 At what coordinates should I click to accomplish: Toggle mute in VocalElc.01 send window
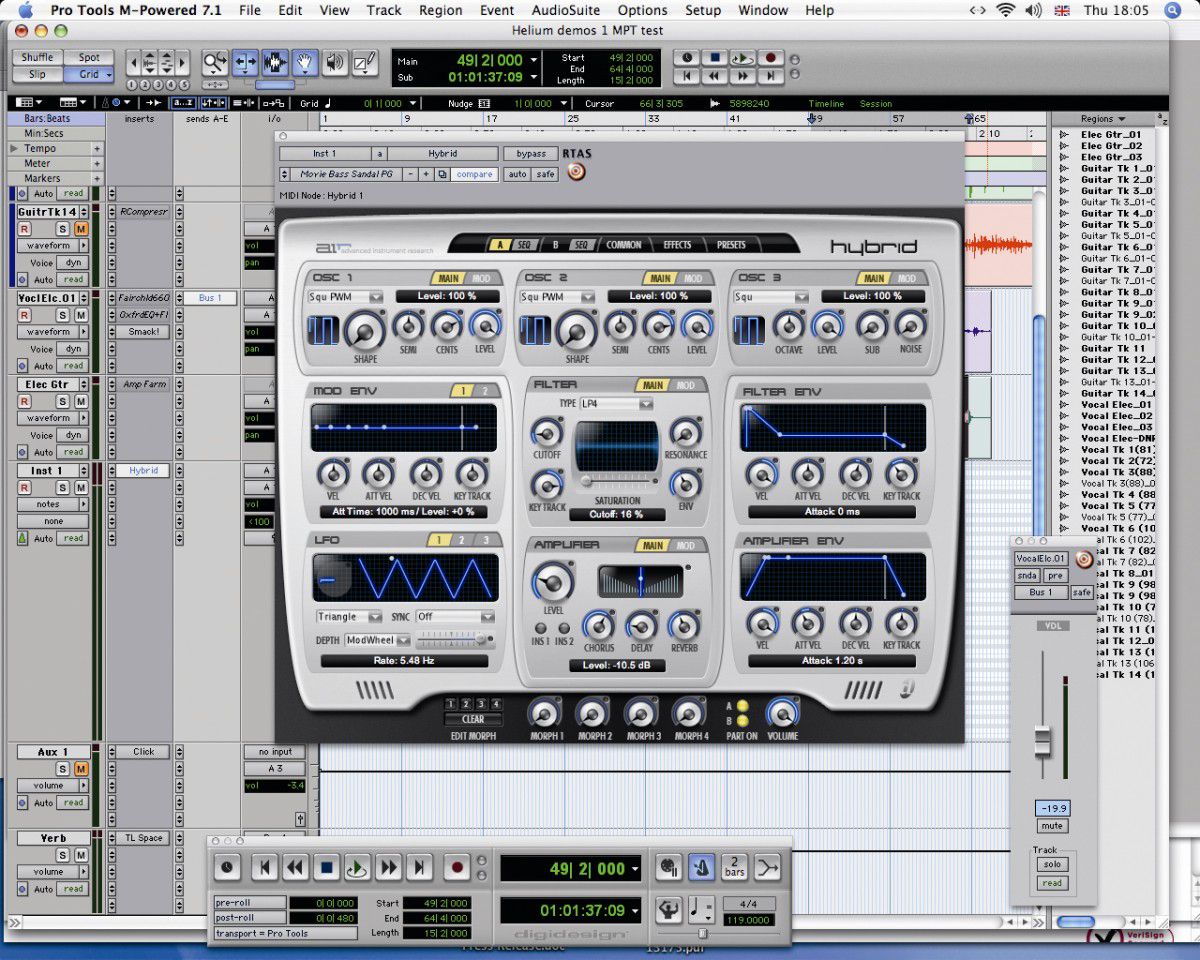(x=1051, y=826)
